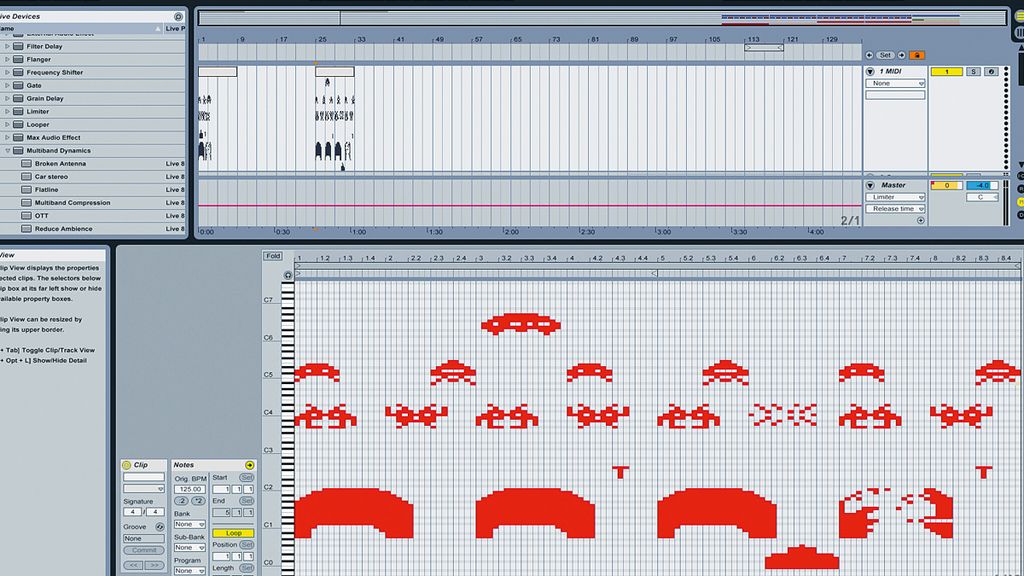Sort browser by the Name column header
The image size is (1024, 576).
tap(81, 29)
